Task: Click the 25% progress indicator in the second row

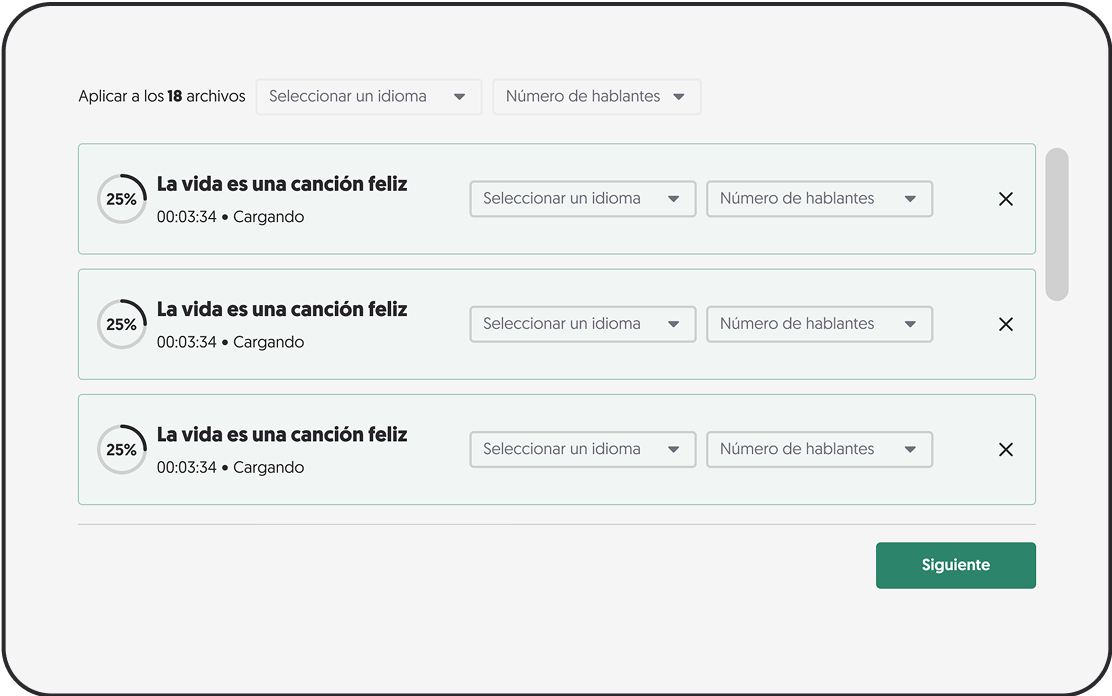Action: coord(121,324)
